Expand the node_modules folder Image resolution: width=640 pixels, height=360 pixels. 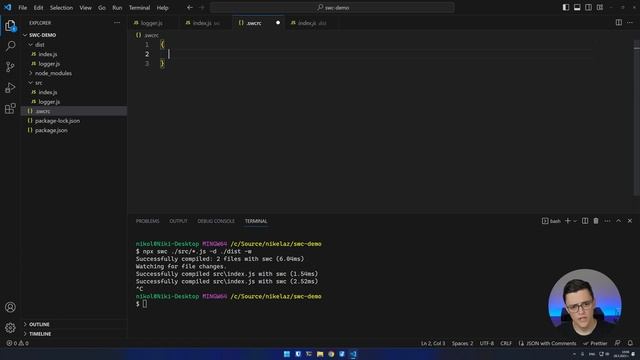pyautogui.click(x=74, y=73)
